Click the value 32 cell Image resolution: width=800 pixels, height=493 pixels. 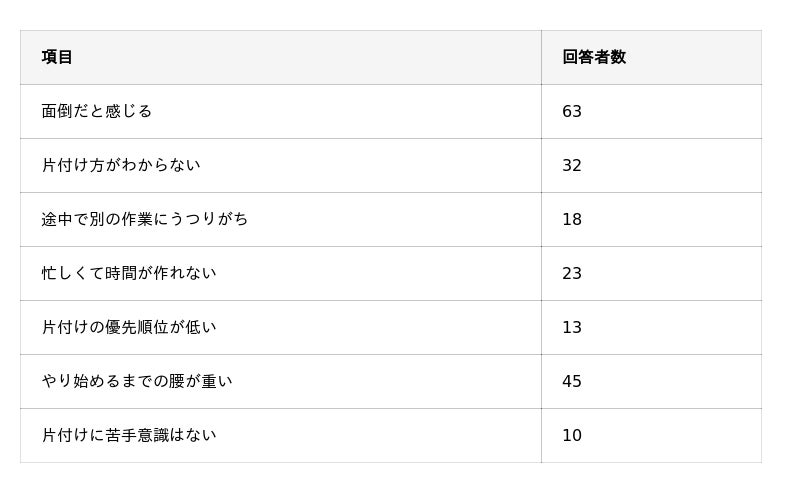(572, 165)
